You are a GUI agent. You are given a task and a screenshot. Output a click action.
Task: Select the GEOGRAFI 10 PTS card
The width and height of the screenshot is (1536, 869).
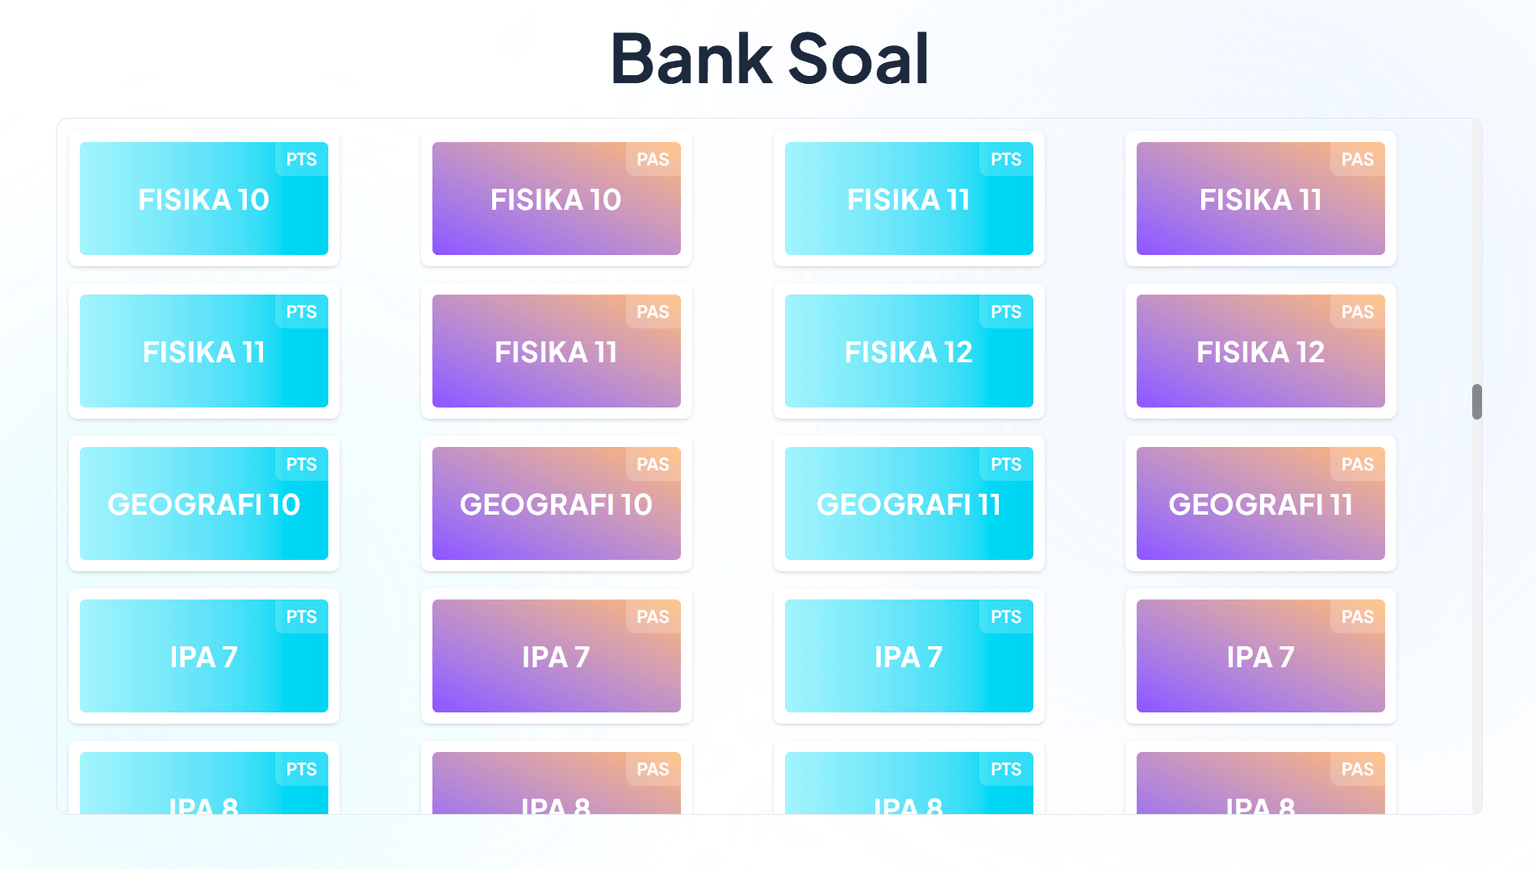(x=203, y=504)
